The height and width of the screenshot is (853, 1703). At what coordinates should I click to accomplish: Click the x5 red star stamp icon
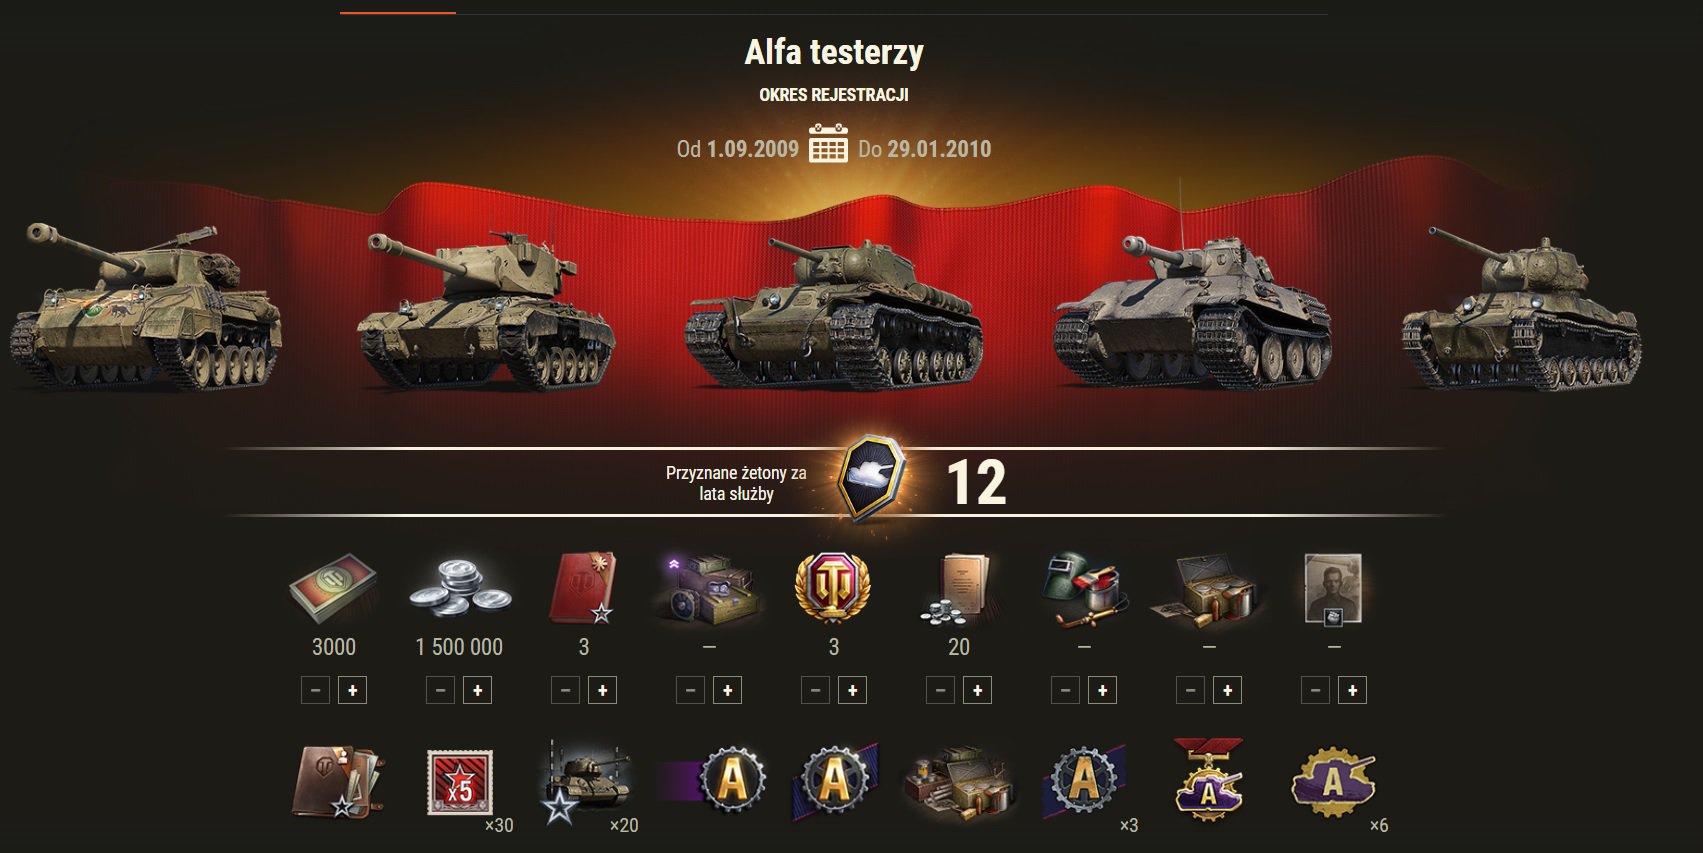(458, 783)
